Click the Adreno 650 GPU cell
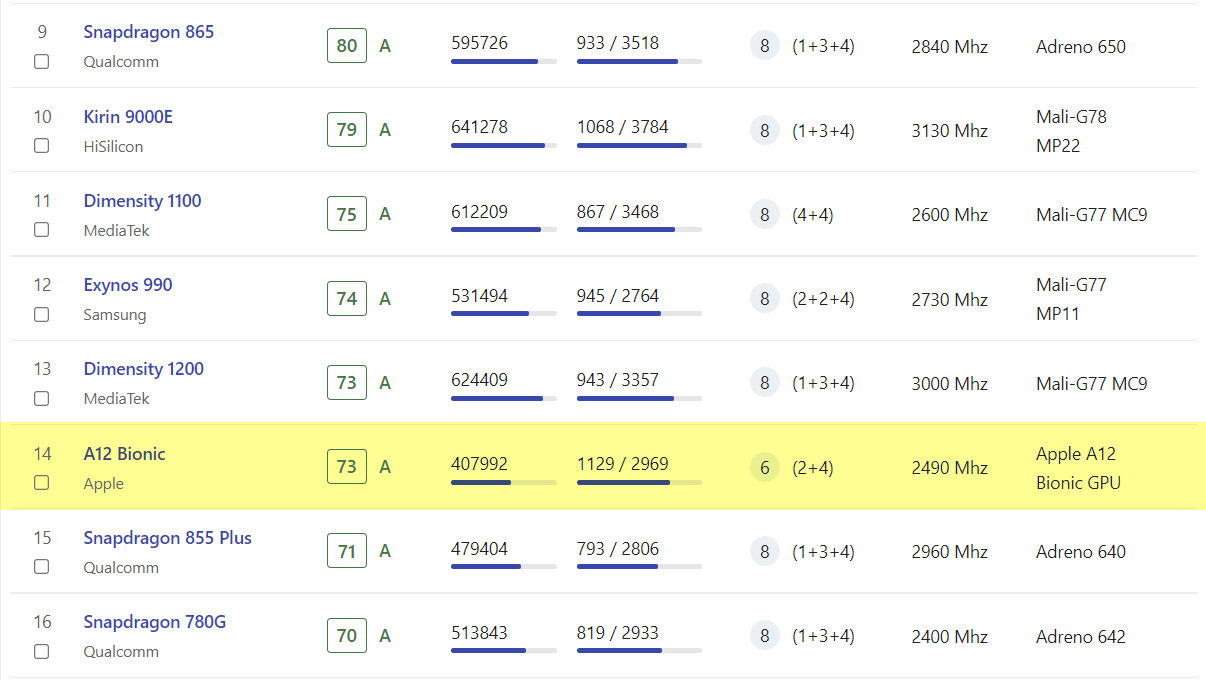 click(x=1081, y=47)
